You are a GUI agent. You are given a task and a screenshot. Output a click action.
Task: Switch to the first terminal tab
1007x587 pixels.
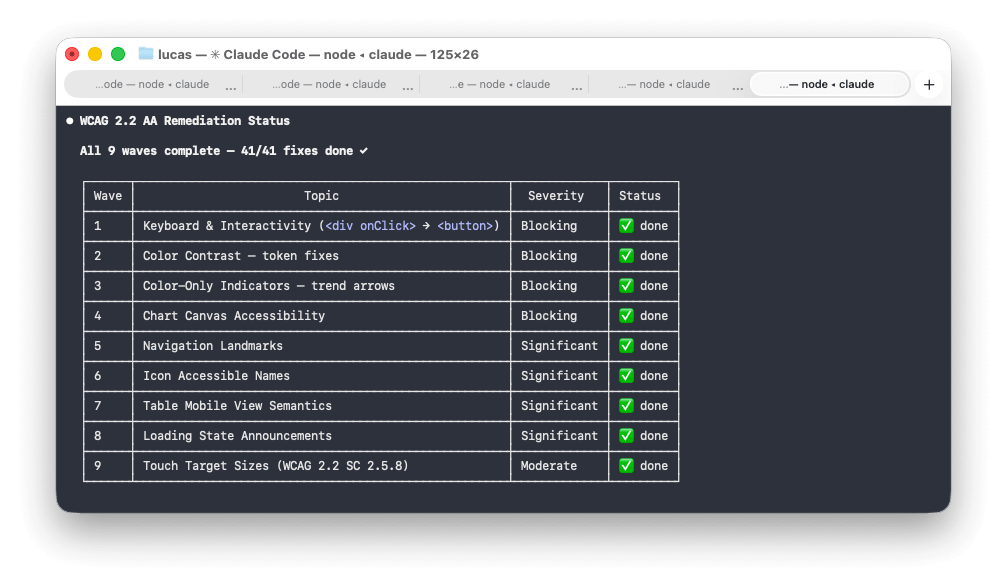click(x=152, y=85)
